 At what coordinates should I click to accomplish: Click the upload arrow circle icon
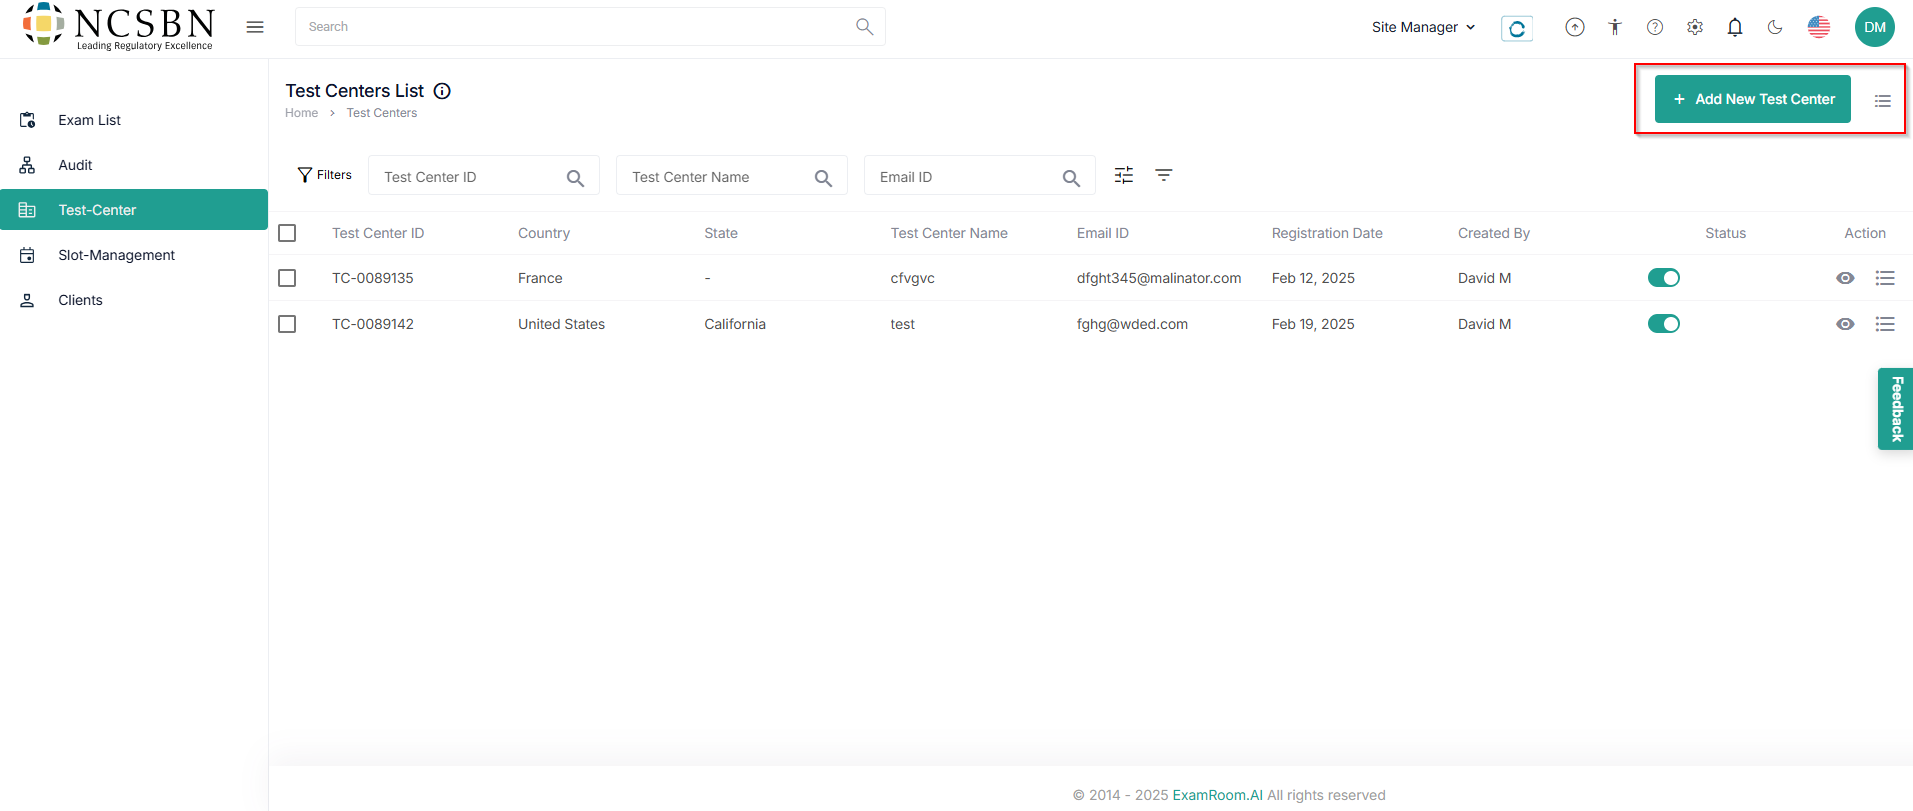(x=1575, y=27)
